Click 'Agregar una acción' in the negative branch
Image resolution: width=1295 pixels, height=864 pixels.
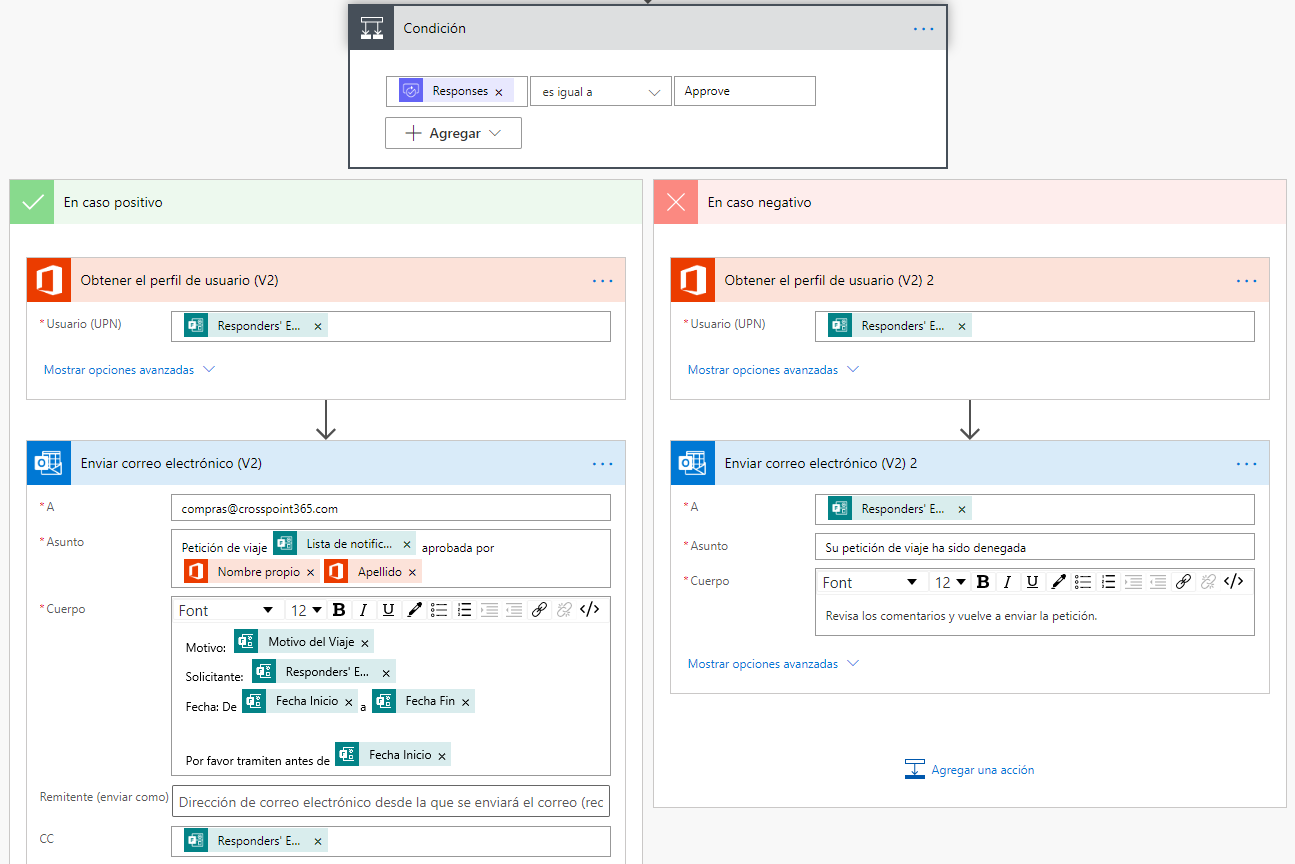969,770
